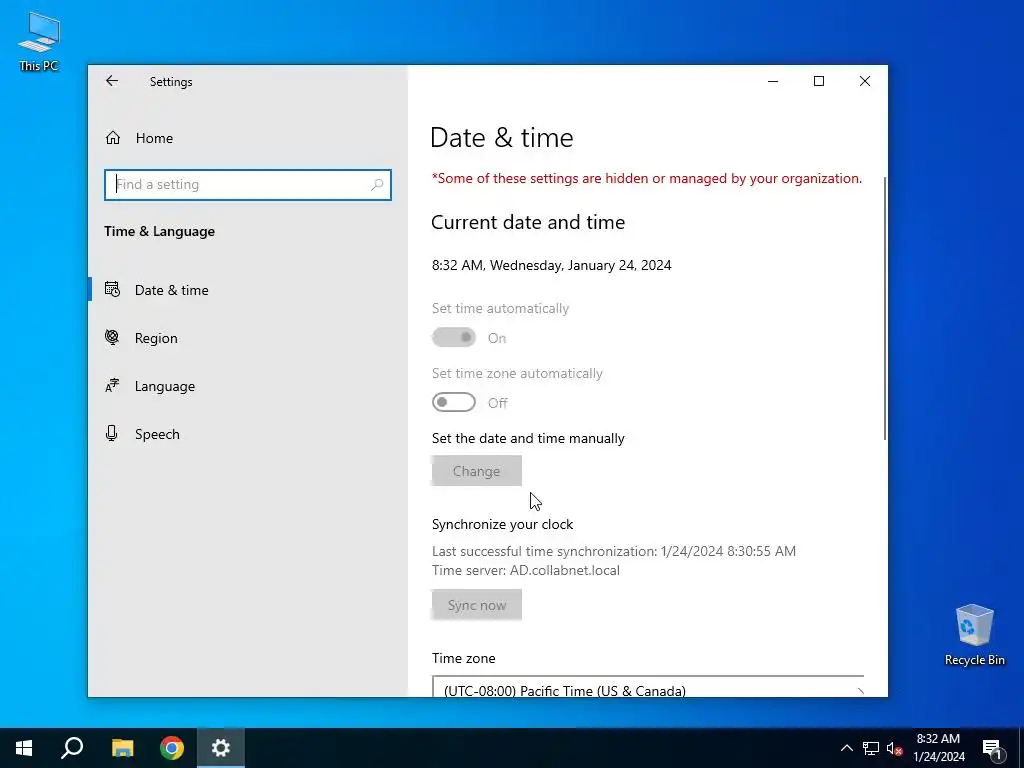Click the Date & time page title
Viewport: 1024px width, 768px height.
(x=502, y=138)
